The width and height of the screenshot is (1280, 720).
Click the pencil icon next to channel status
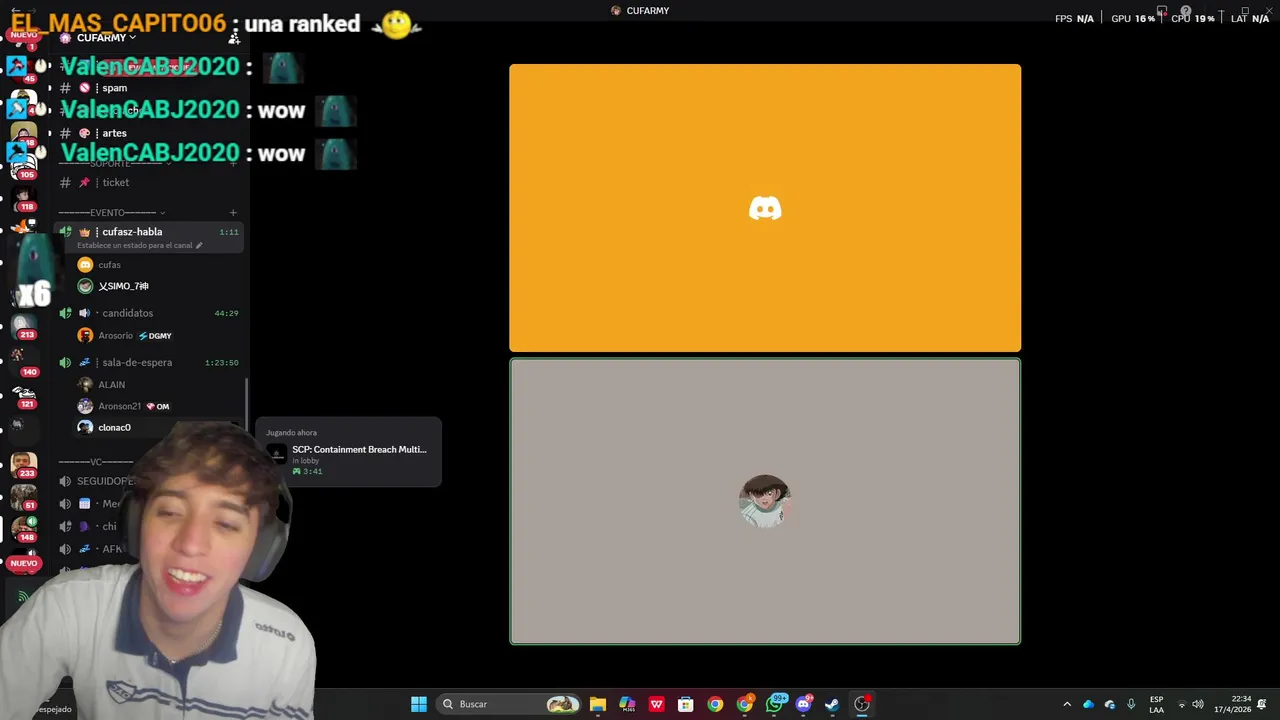click(199, 245)
